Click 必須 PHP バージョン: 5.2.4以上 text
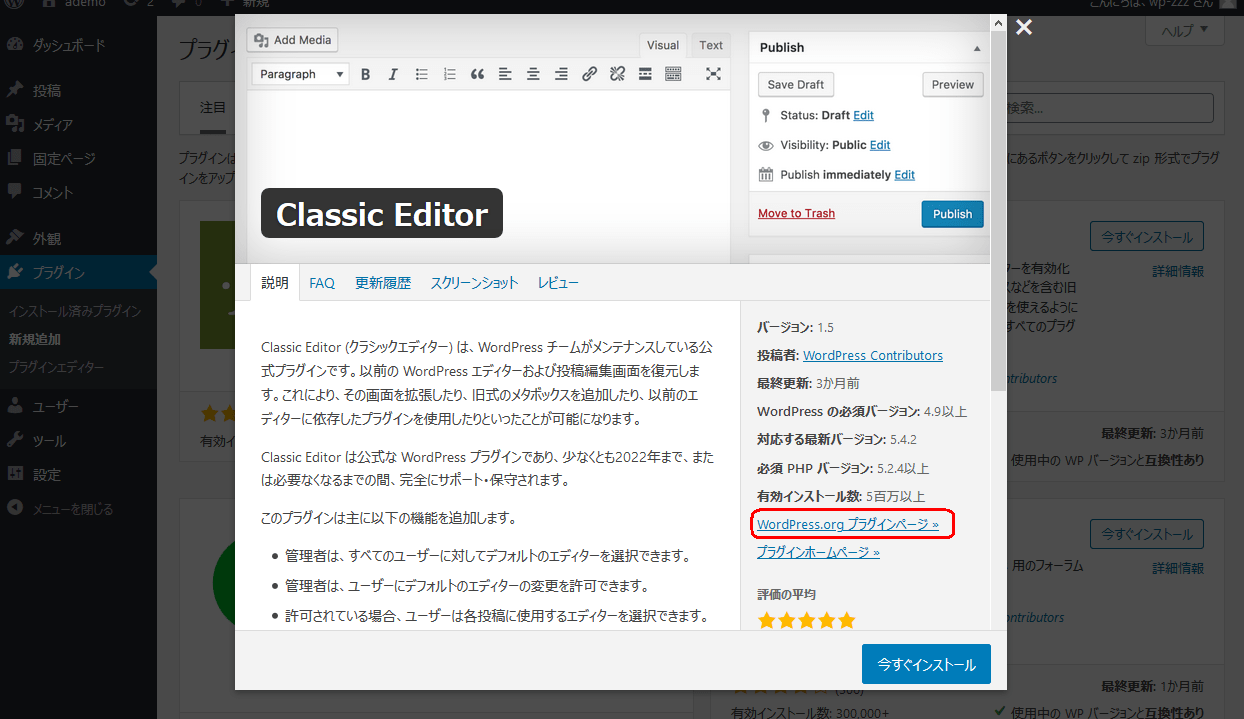The height and width of the screenshot is (719, 1244). click(x=843, y=467)
